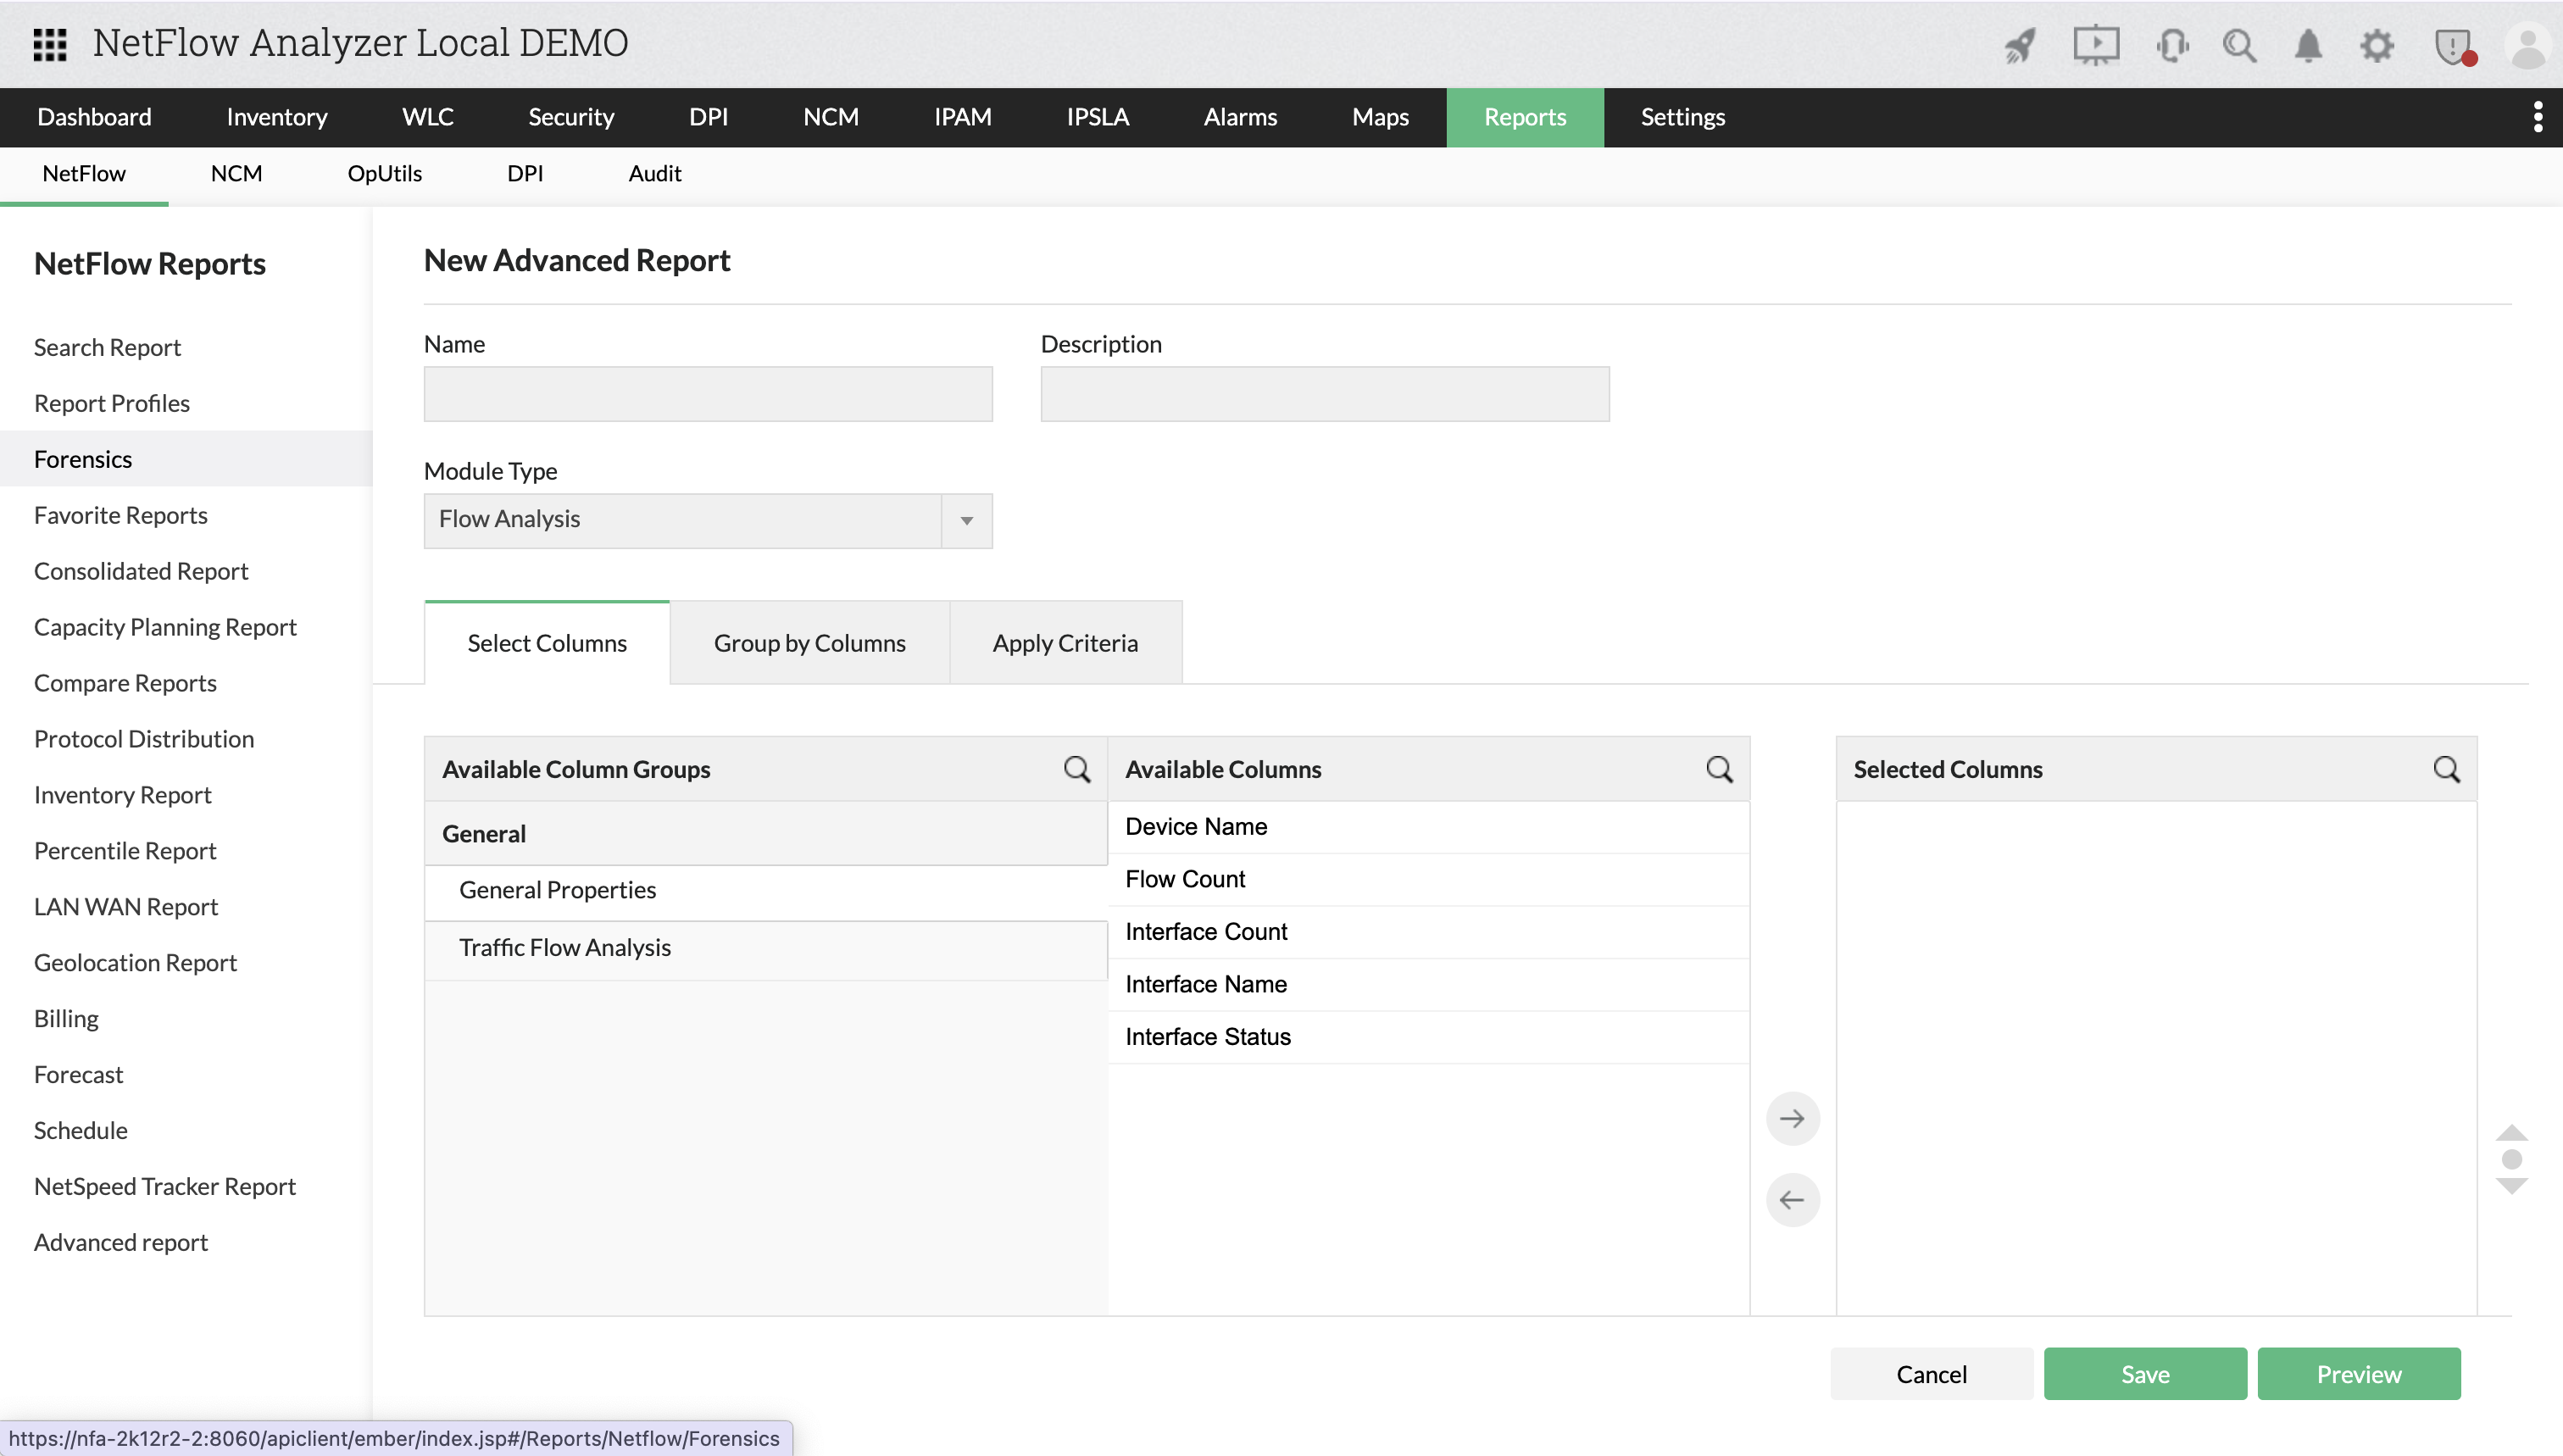Expand the General Properties column group

tap(556, 889)
